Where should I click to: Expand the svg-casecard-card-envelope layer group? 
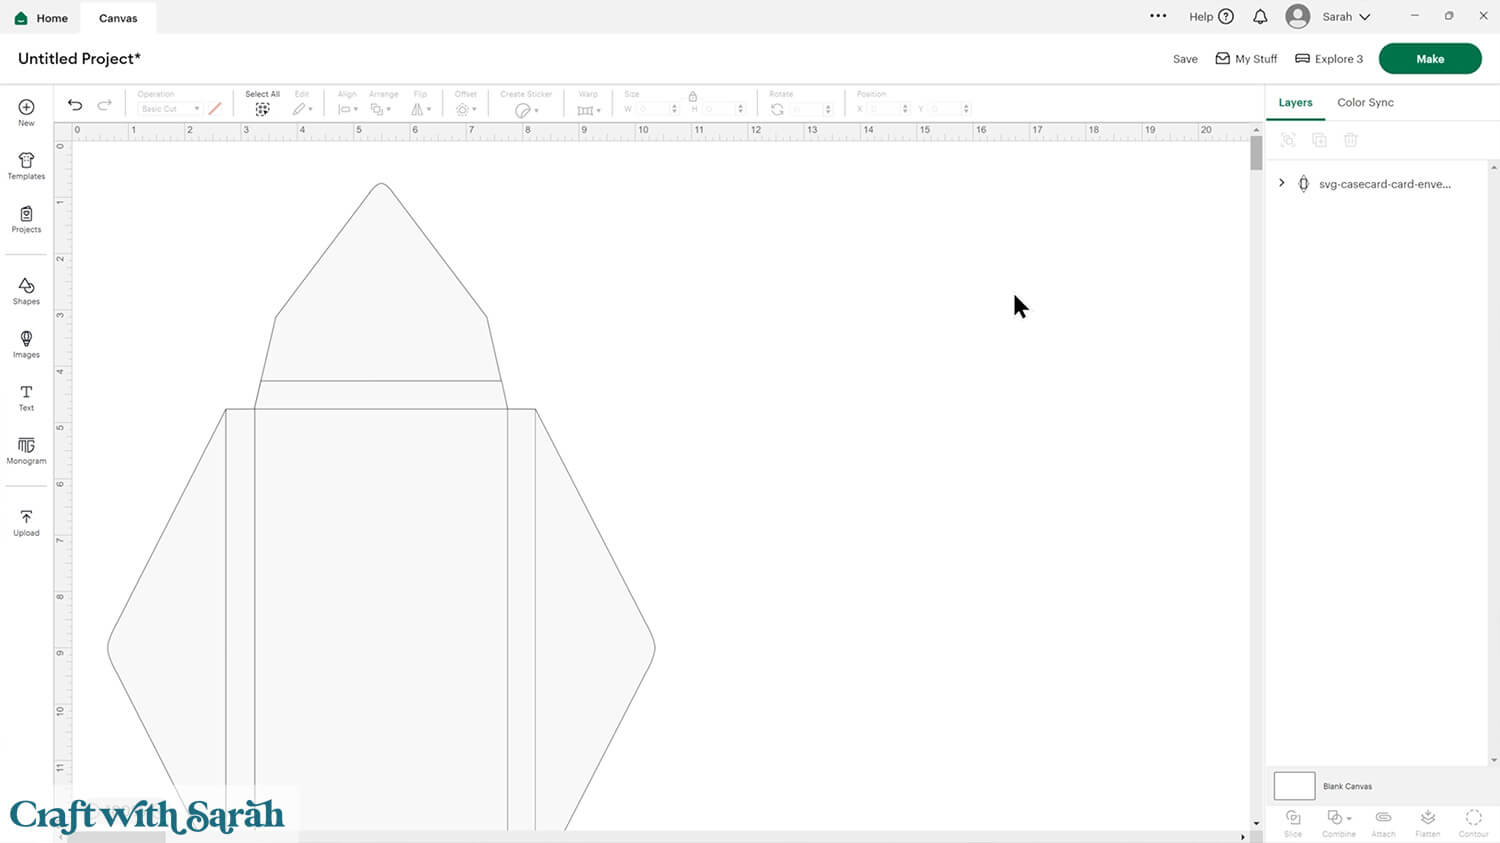pyautogui.click(x=1282, y=183)
